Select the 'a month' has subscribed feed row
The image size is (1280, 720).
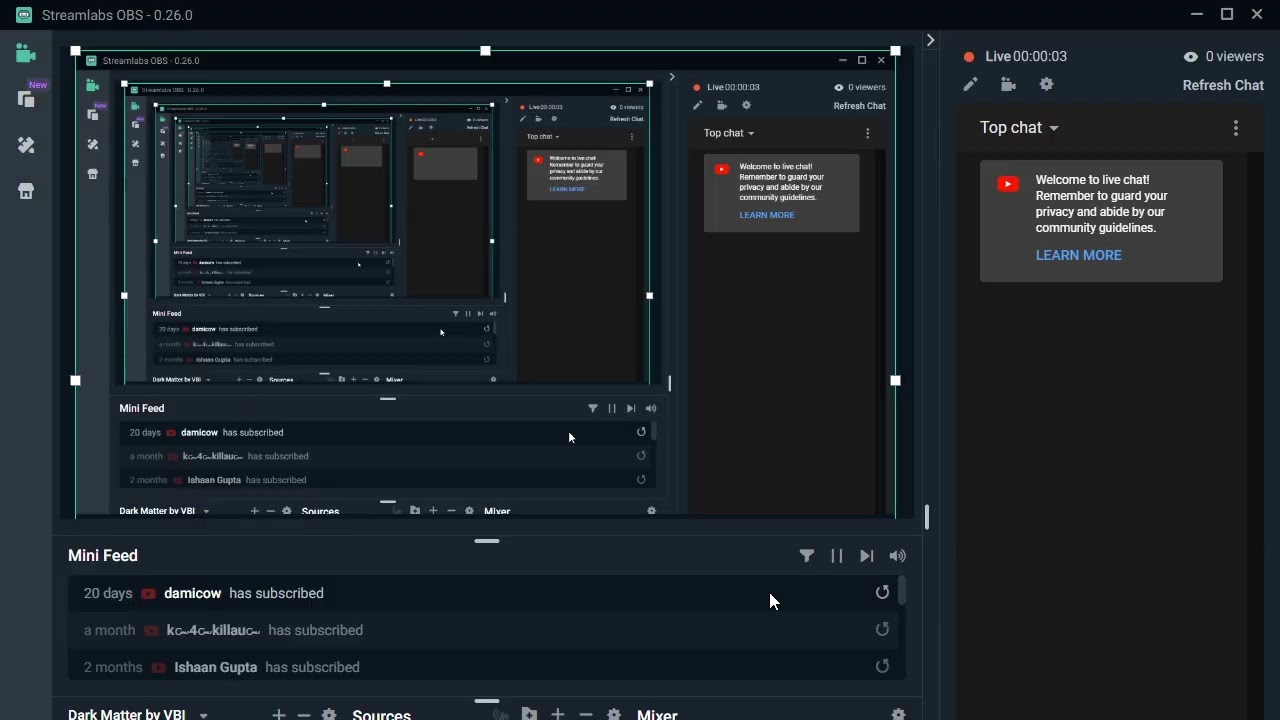point(482,630)
